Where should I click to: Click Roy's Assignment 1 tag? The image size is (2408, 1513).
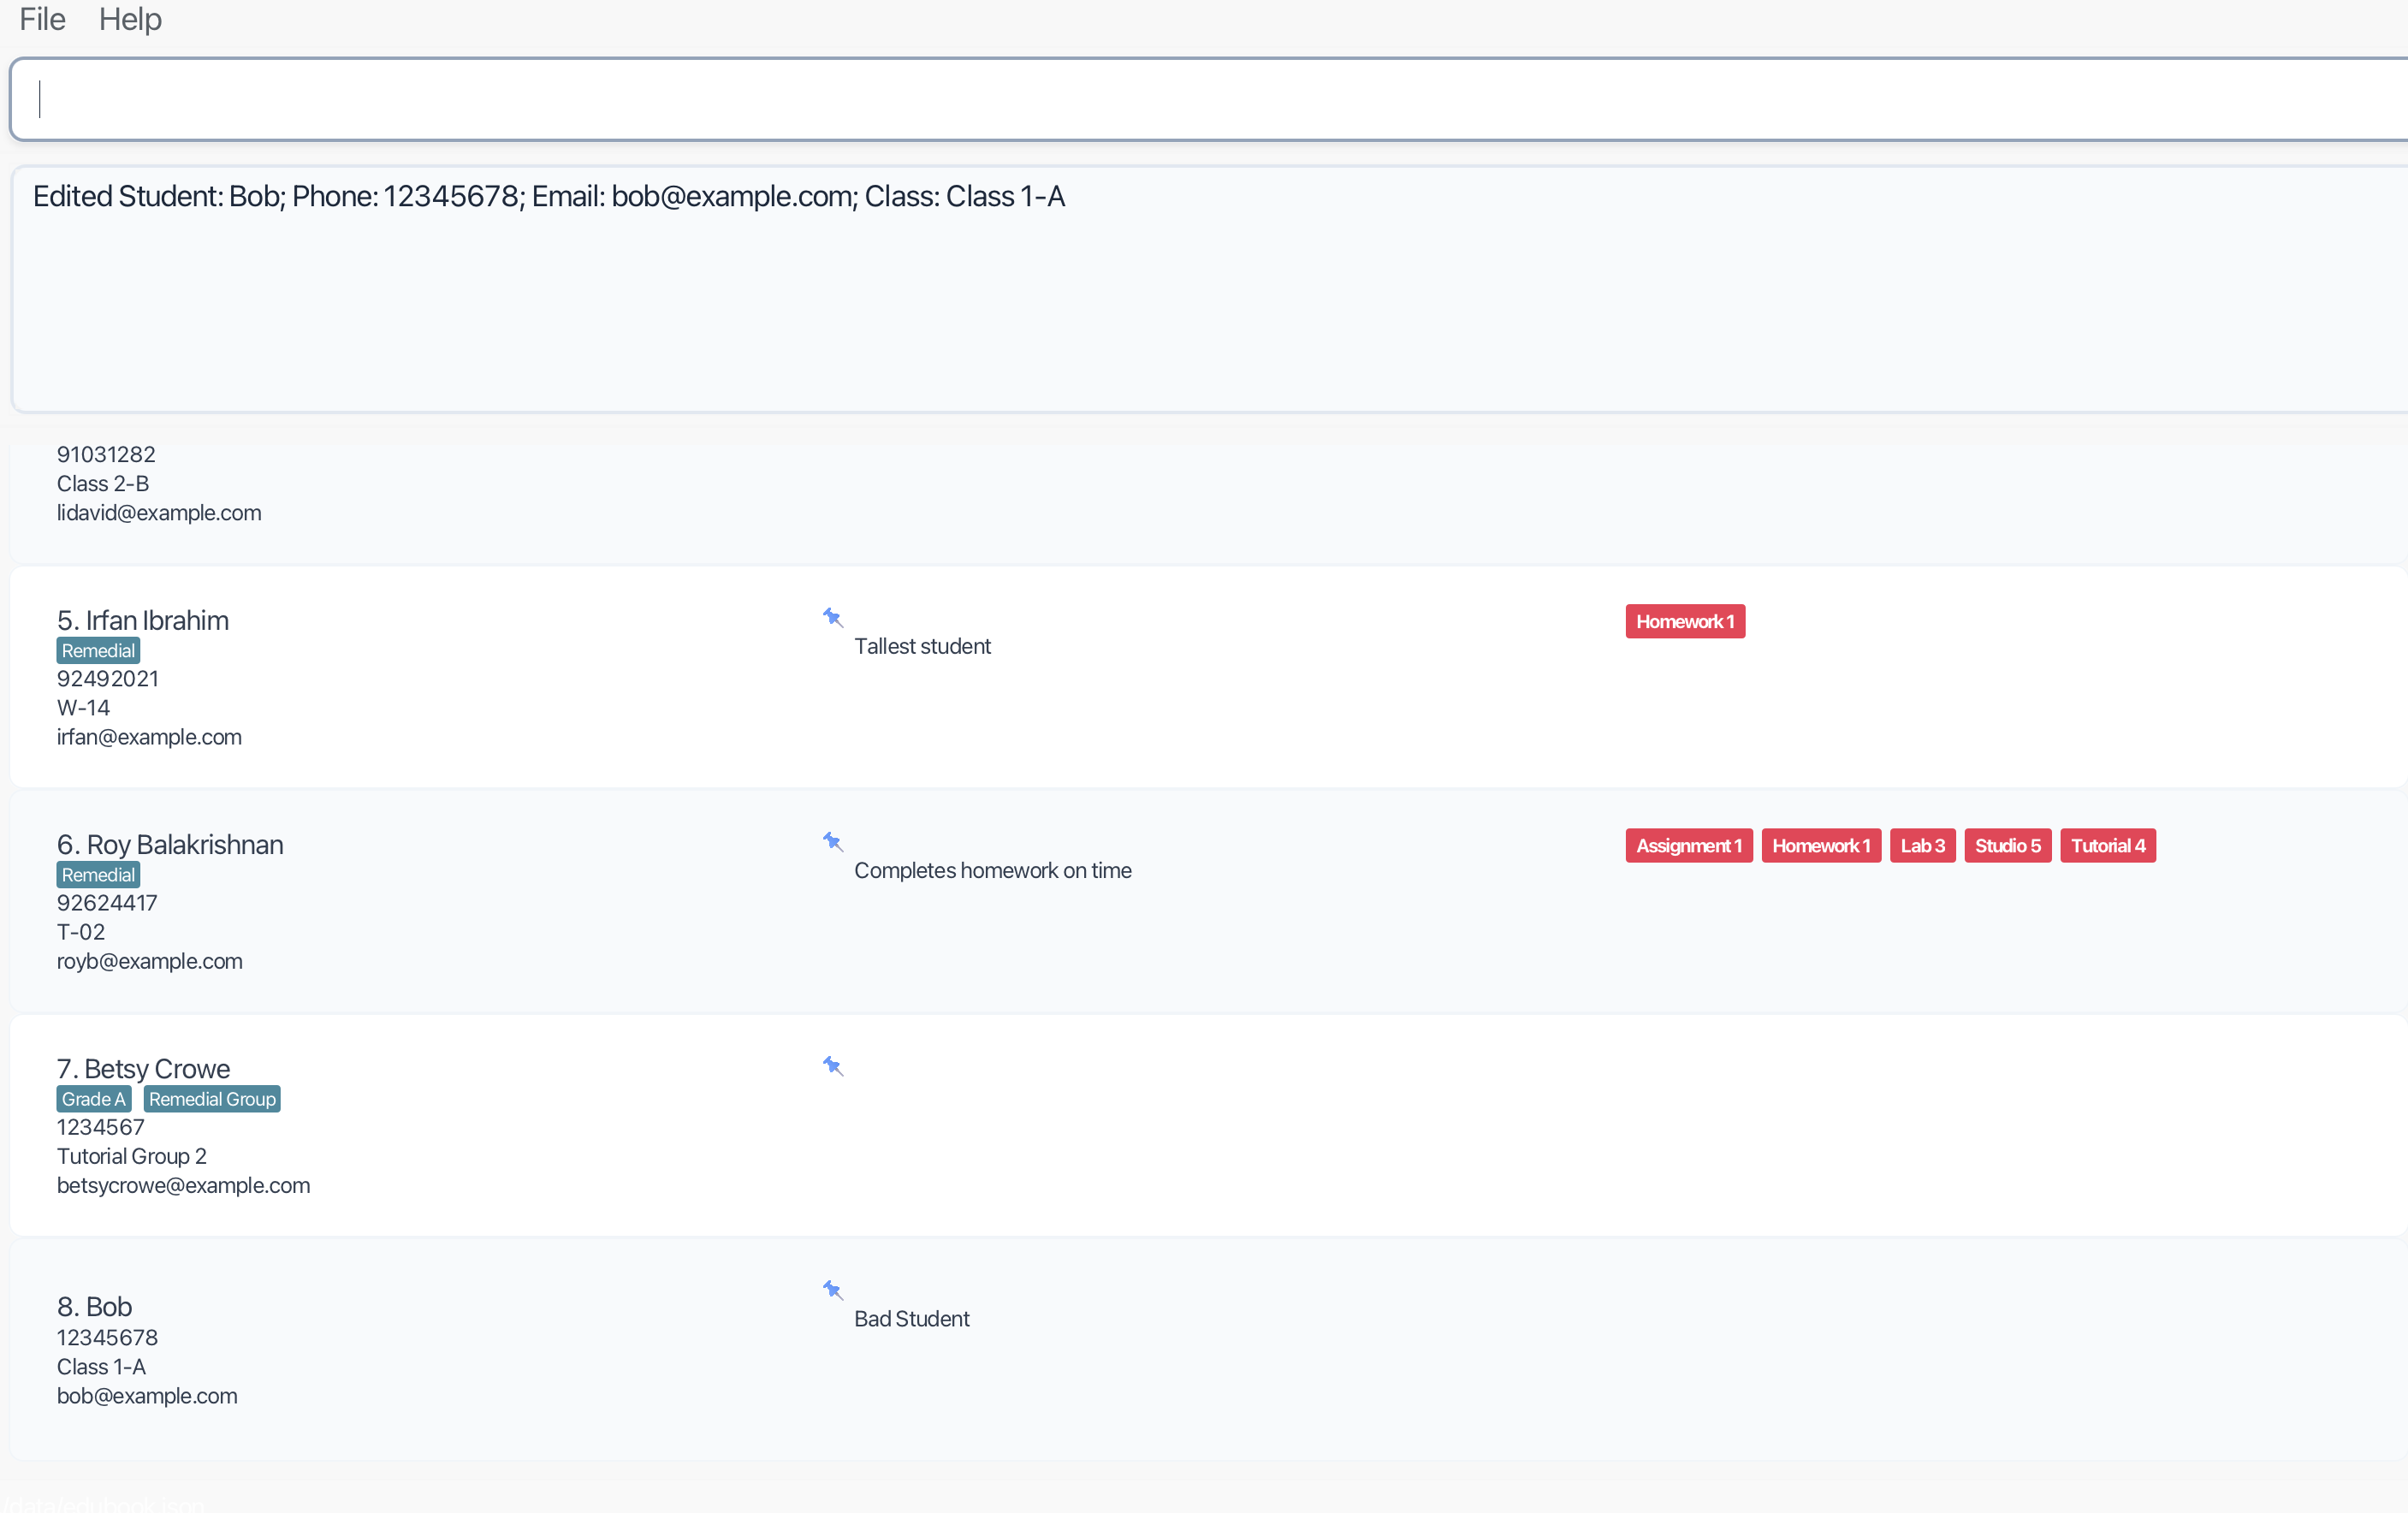pos(1688,845)
